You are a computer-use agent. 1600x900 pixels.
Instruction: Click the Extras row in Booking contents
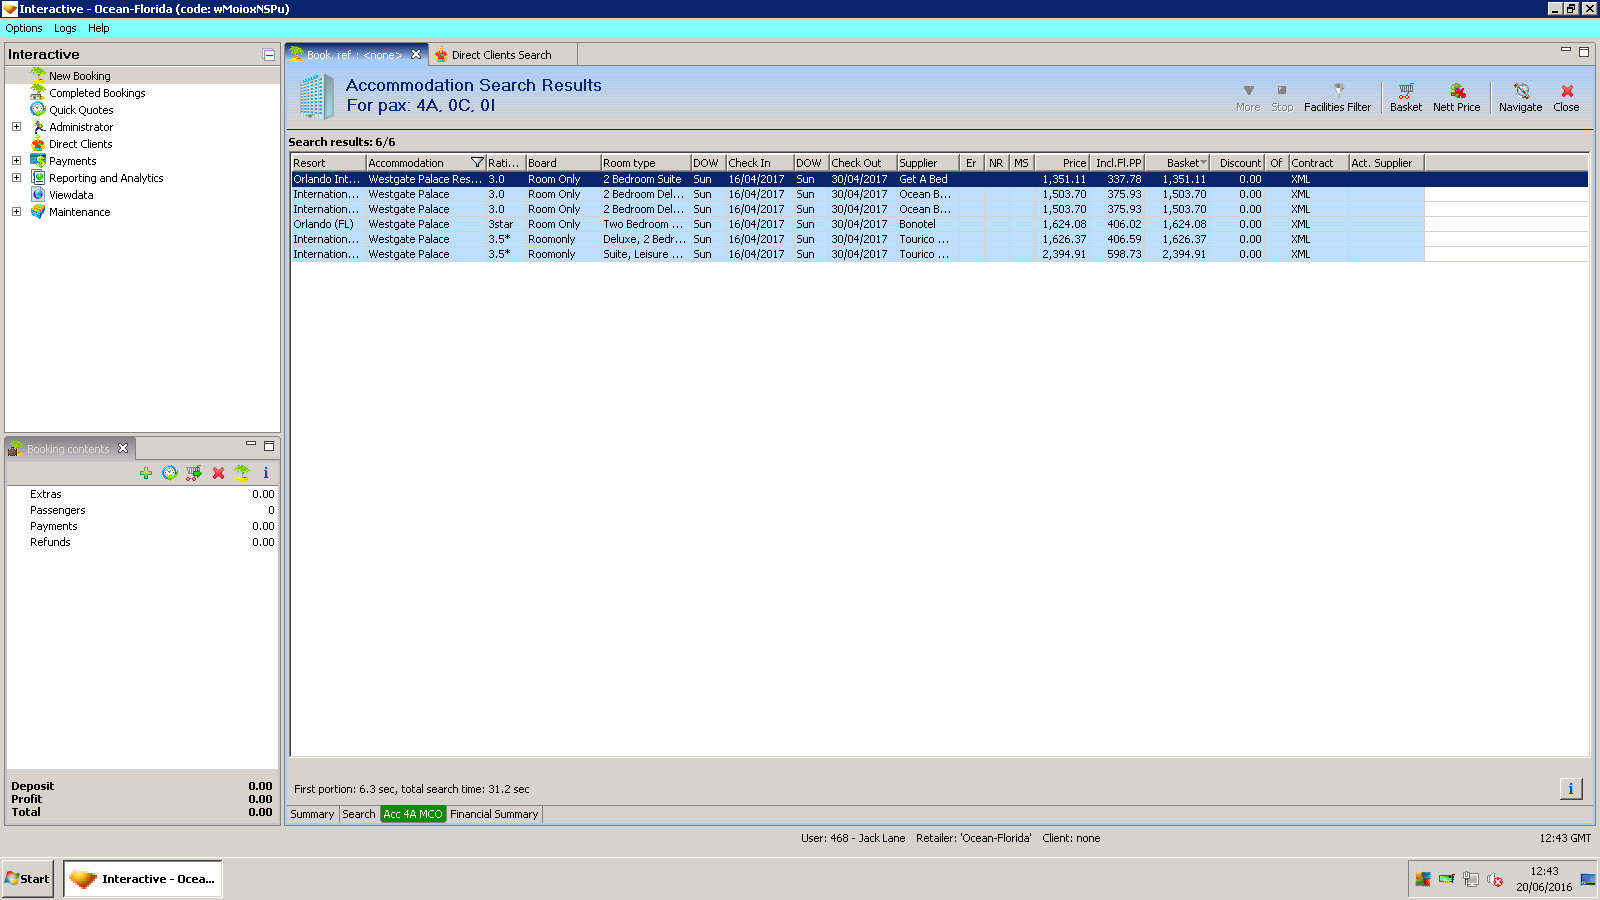[142, 494]
